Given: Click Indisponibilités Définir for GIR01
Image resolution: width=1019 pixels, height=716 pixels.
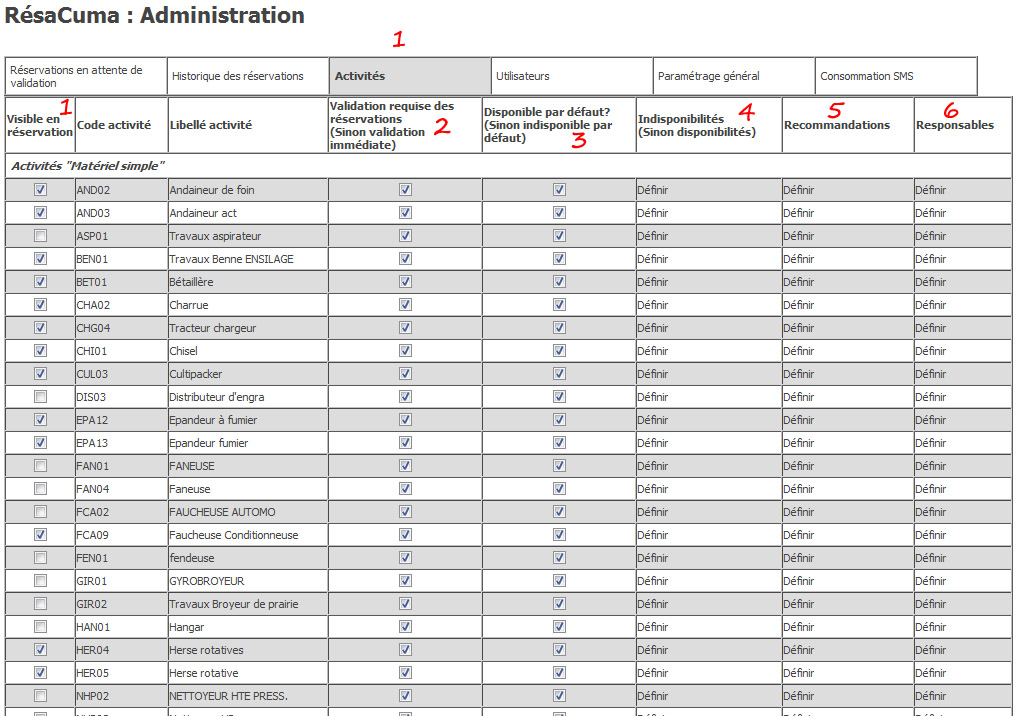Looking at the screenshot, I should pyautogui.click(x=652, y=581).
